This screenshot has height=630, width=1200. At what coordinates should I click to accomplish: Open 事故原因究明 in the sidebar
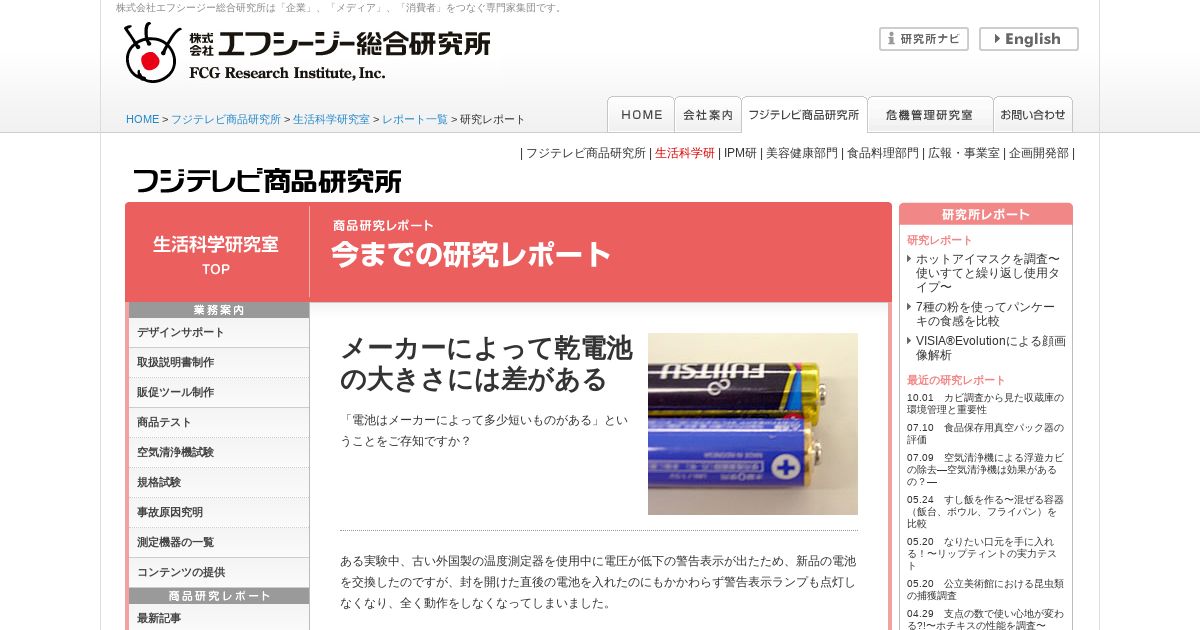(x=219, y=513)
